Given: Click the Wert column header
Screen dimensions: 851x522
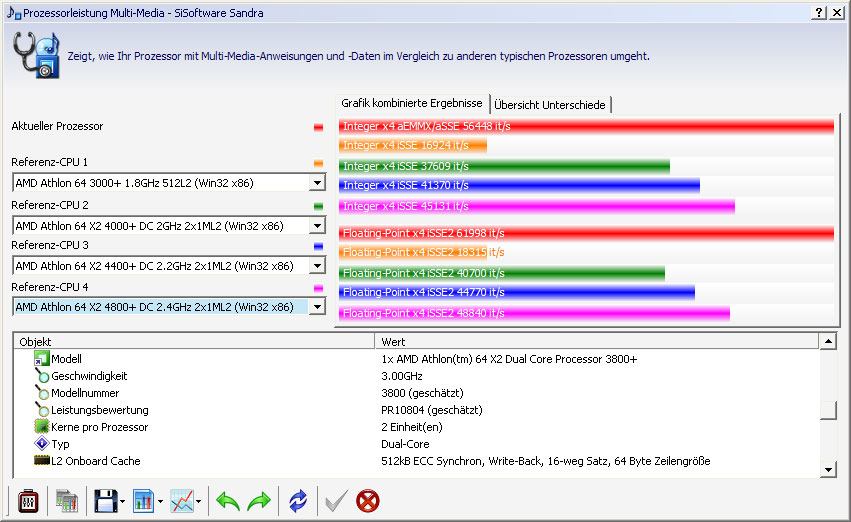Looking at the screenshot, I should pyautogui.click(x=596, y=341).
